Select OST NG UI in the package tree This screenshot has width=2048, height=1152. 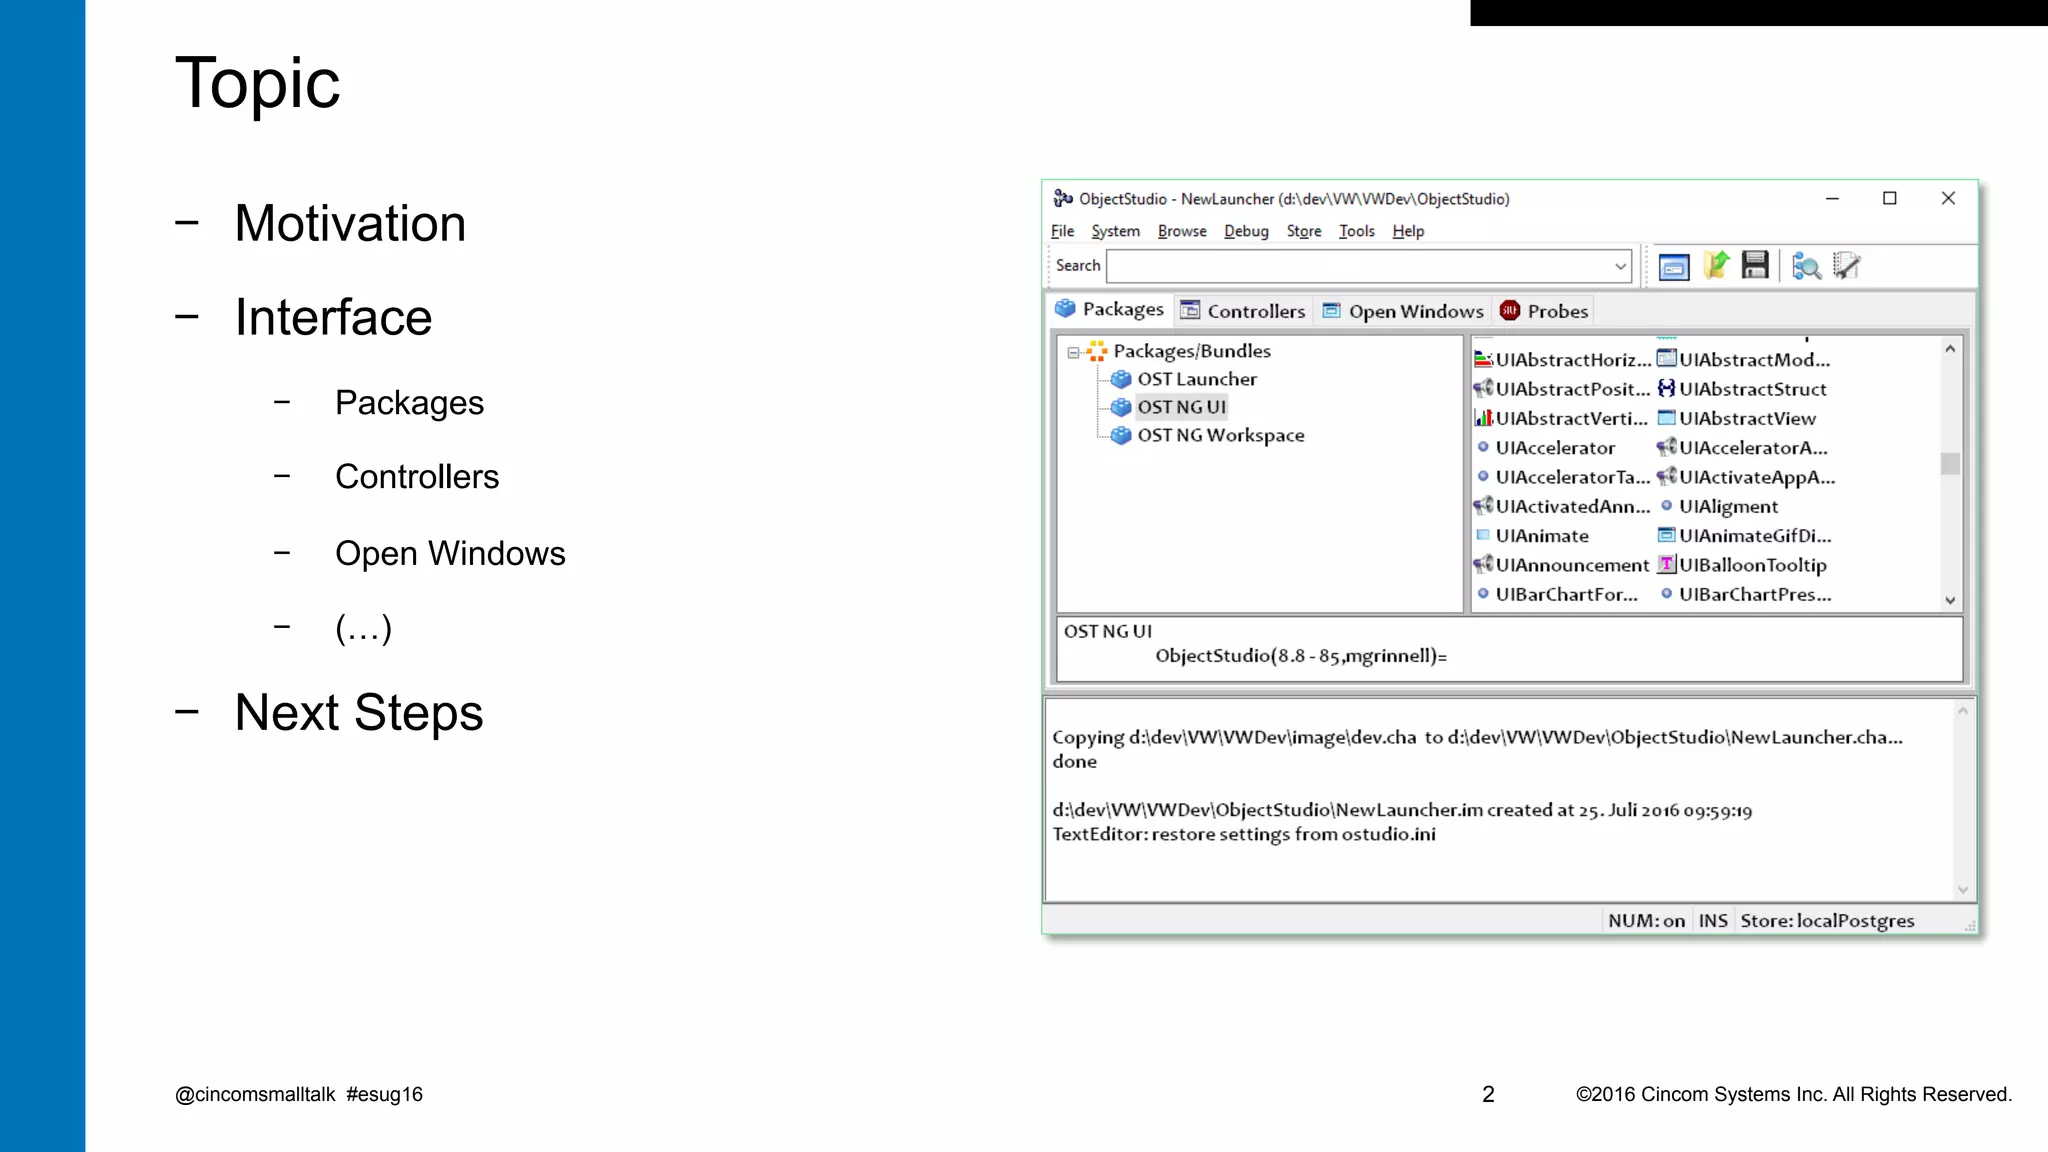[1181, 407]
